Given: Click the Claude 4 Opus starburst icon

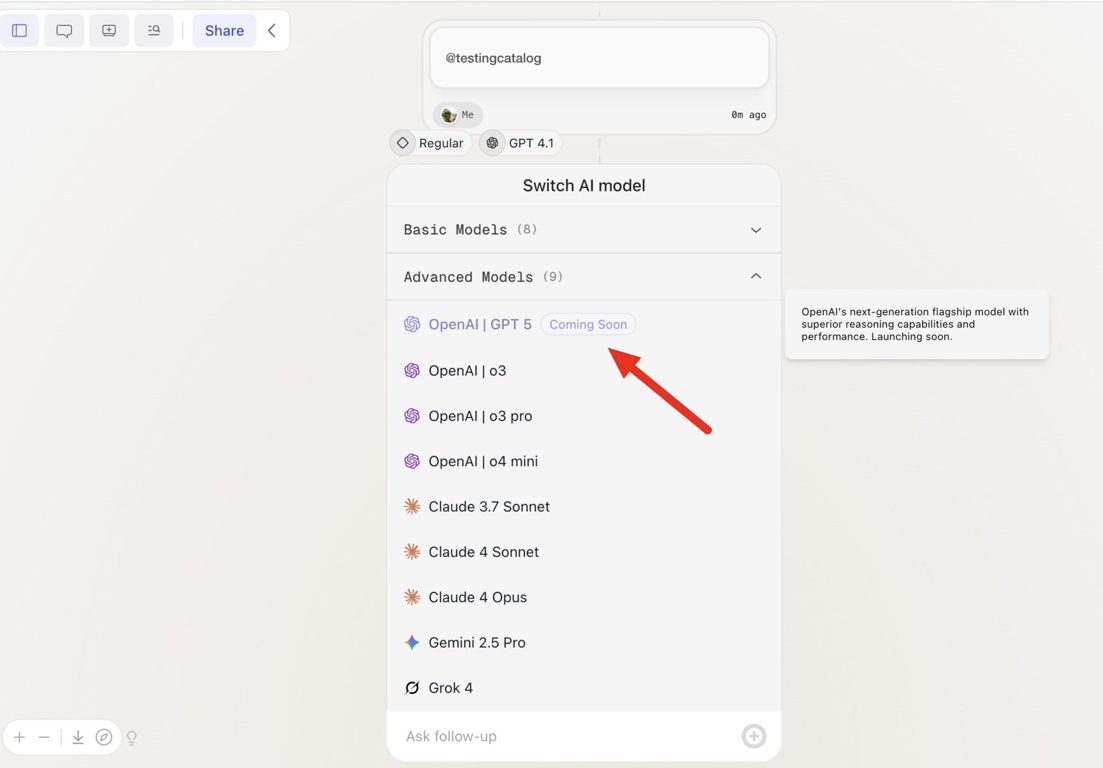Looking at the screenshot, I should [x=412, y=597].
